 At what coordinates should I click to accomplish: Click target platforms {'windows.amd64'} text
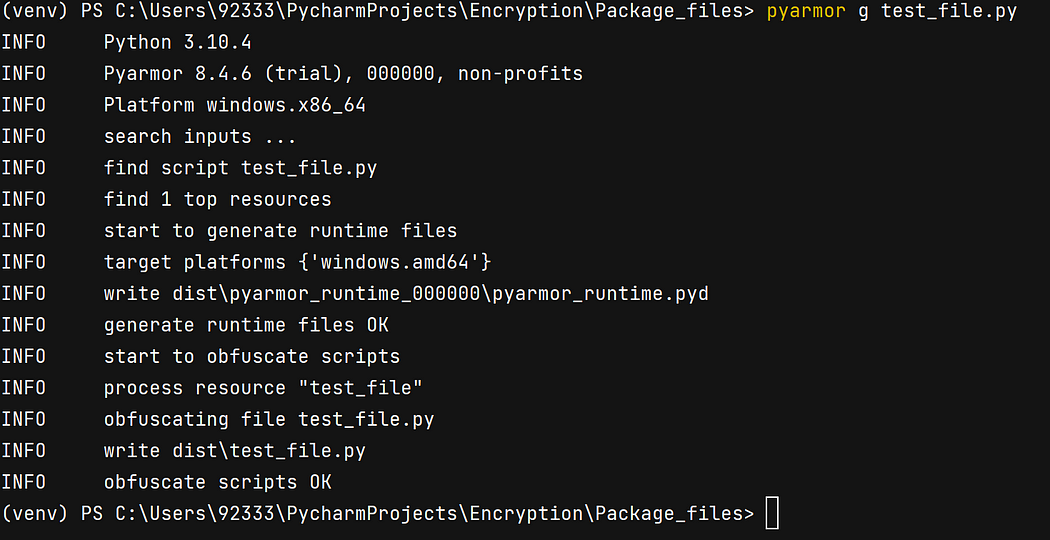click(297, 262)
